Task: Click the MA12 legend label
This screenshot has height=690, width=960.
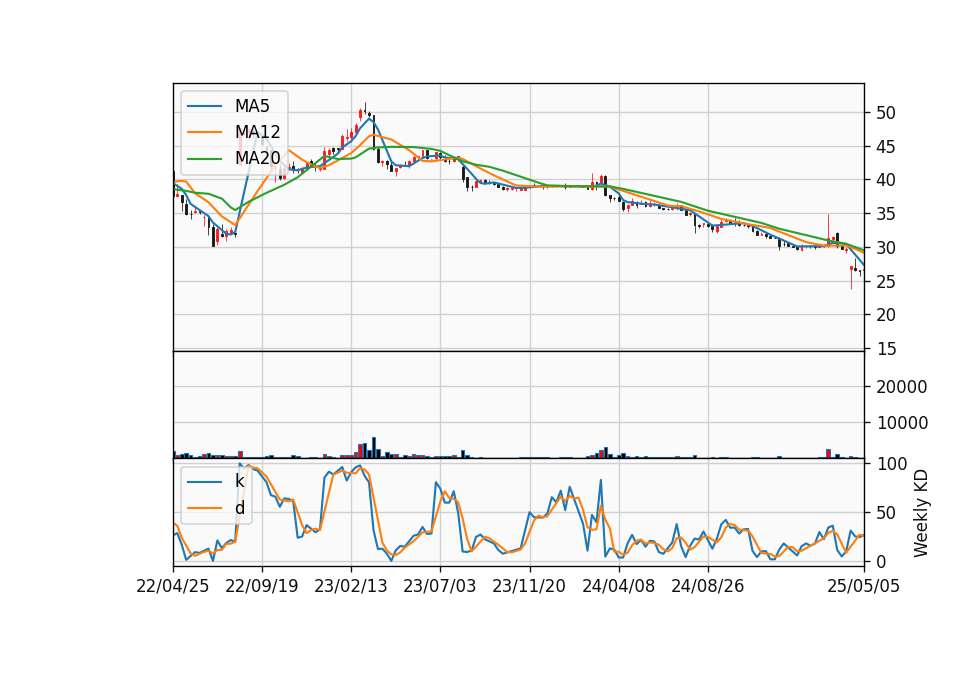Action: pyautogui.click(x=257, y=132)
